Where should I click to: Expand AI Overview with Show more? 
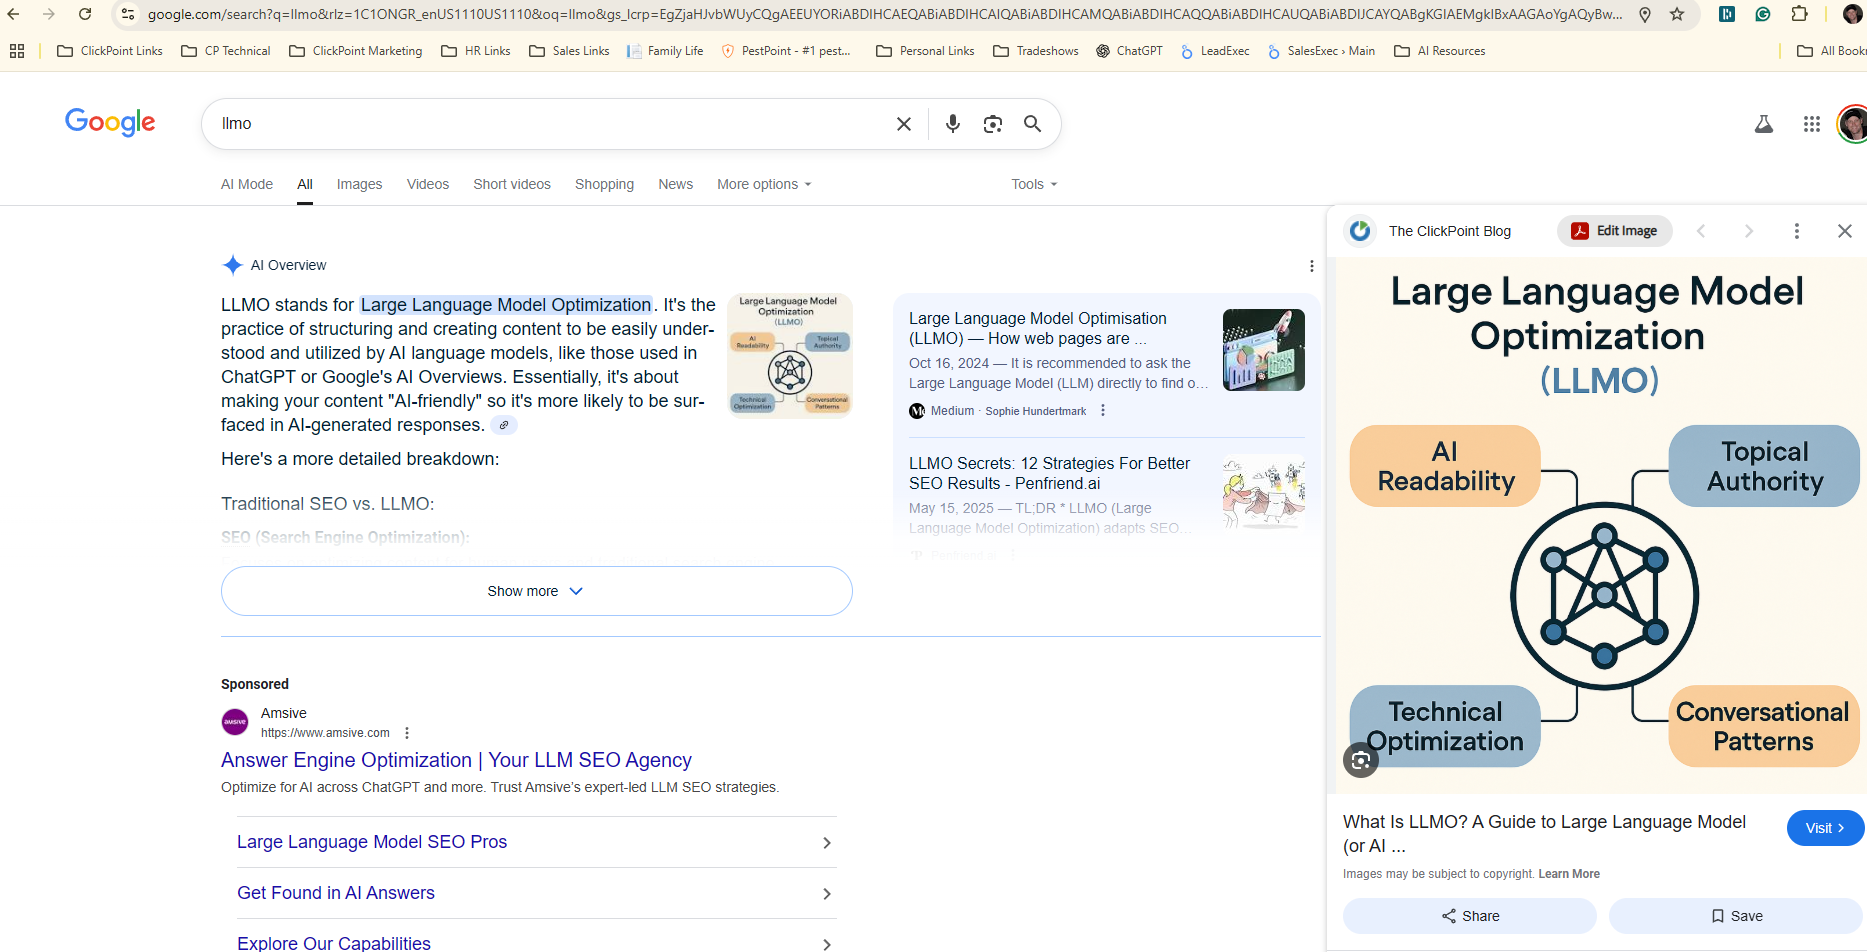click(537, 591)
